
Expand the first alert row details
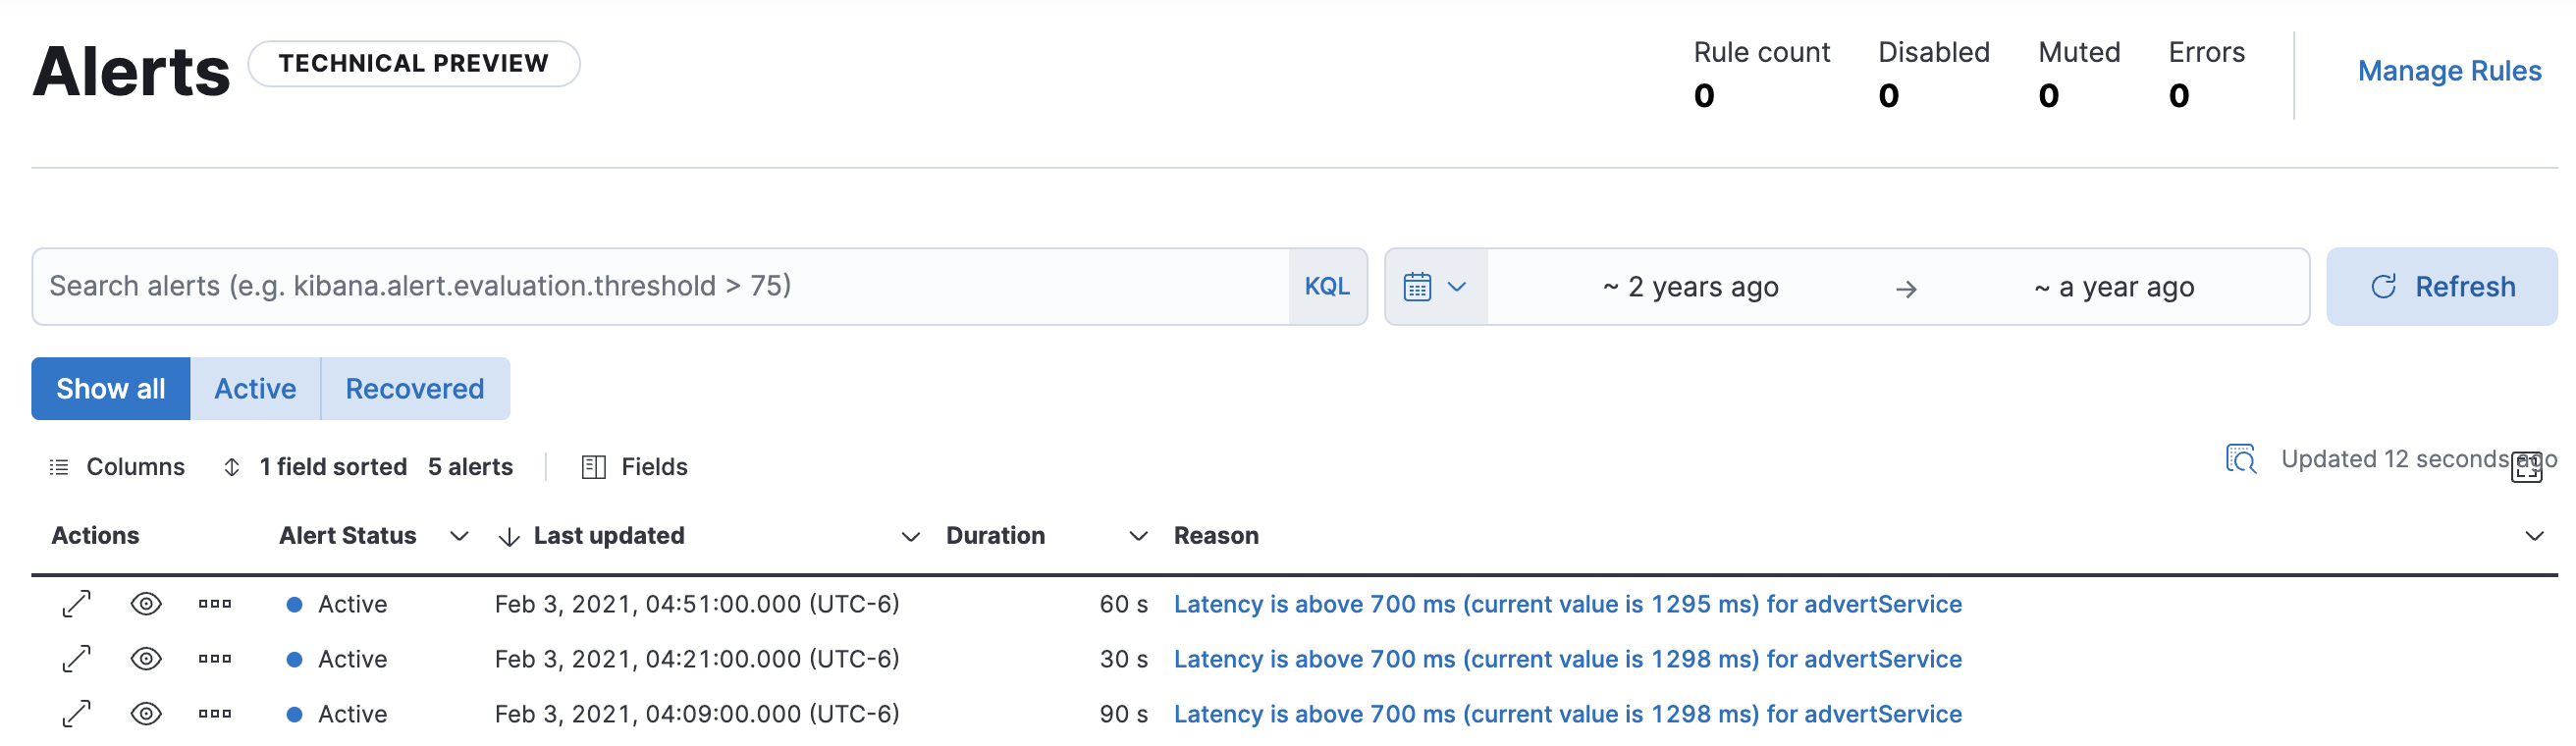(76, 604)
